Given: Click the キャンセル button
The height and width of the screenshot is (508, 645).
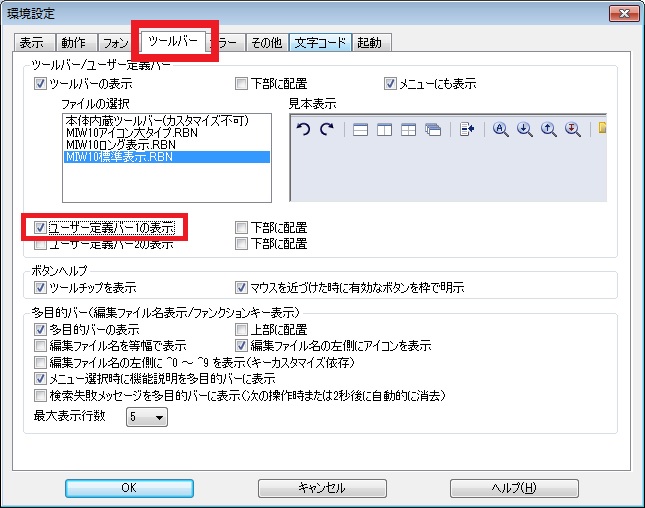Looking at the screenshot, I should click(321, 488).
